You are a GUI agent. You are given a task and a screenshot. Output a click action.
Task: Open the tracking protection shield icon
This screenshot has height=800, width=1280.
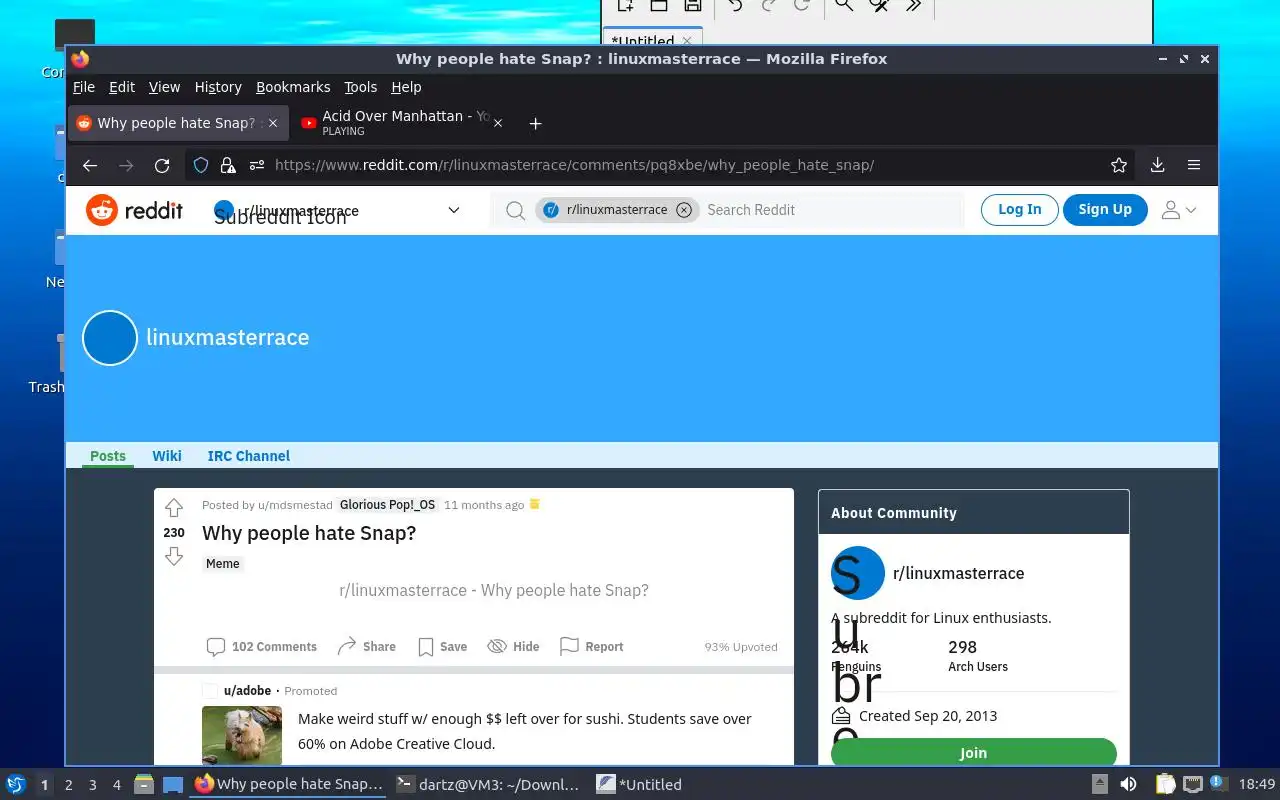(201, 165)
